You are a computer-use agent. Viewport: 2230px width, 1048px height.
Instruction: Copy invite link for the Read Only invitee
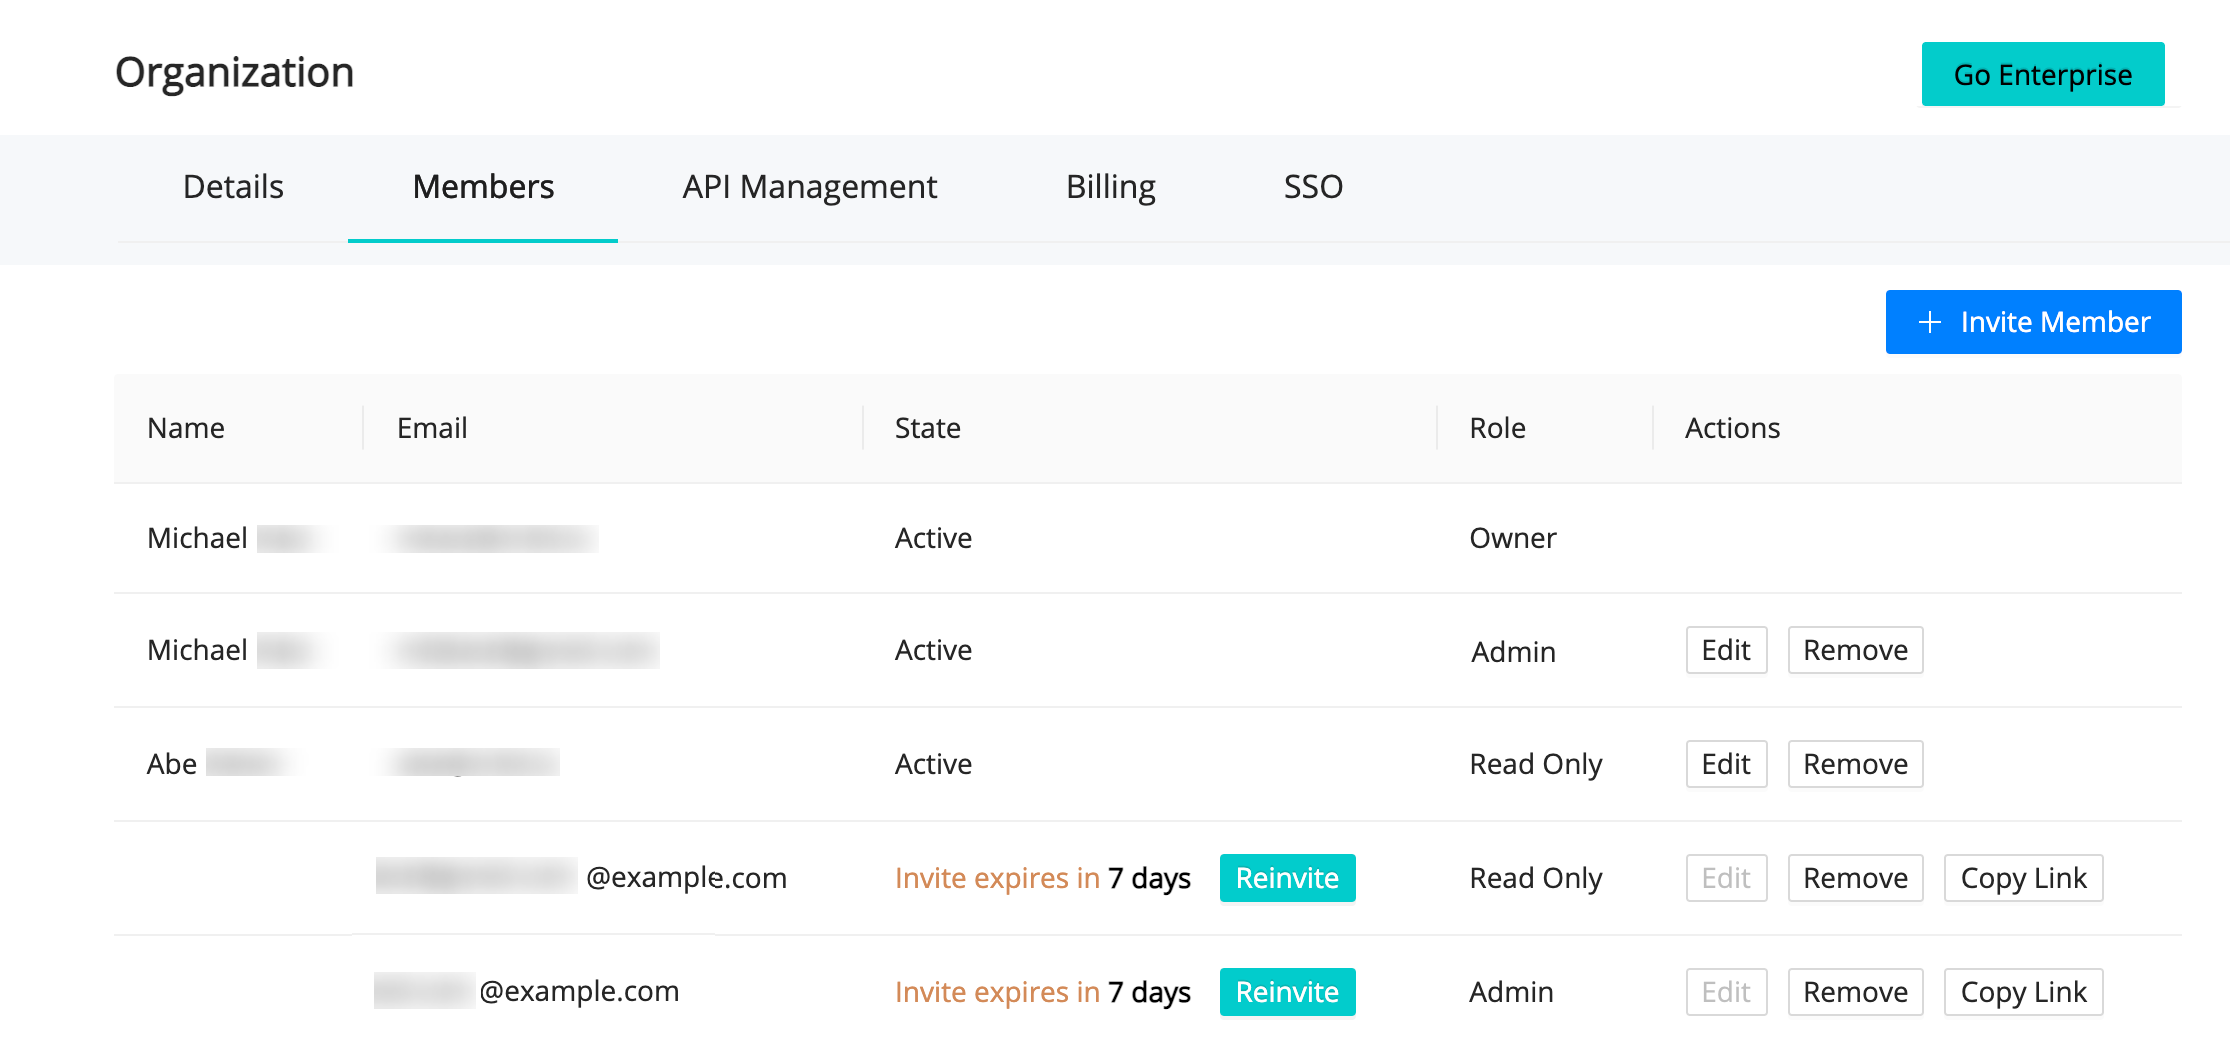point(2023,878)
